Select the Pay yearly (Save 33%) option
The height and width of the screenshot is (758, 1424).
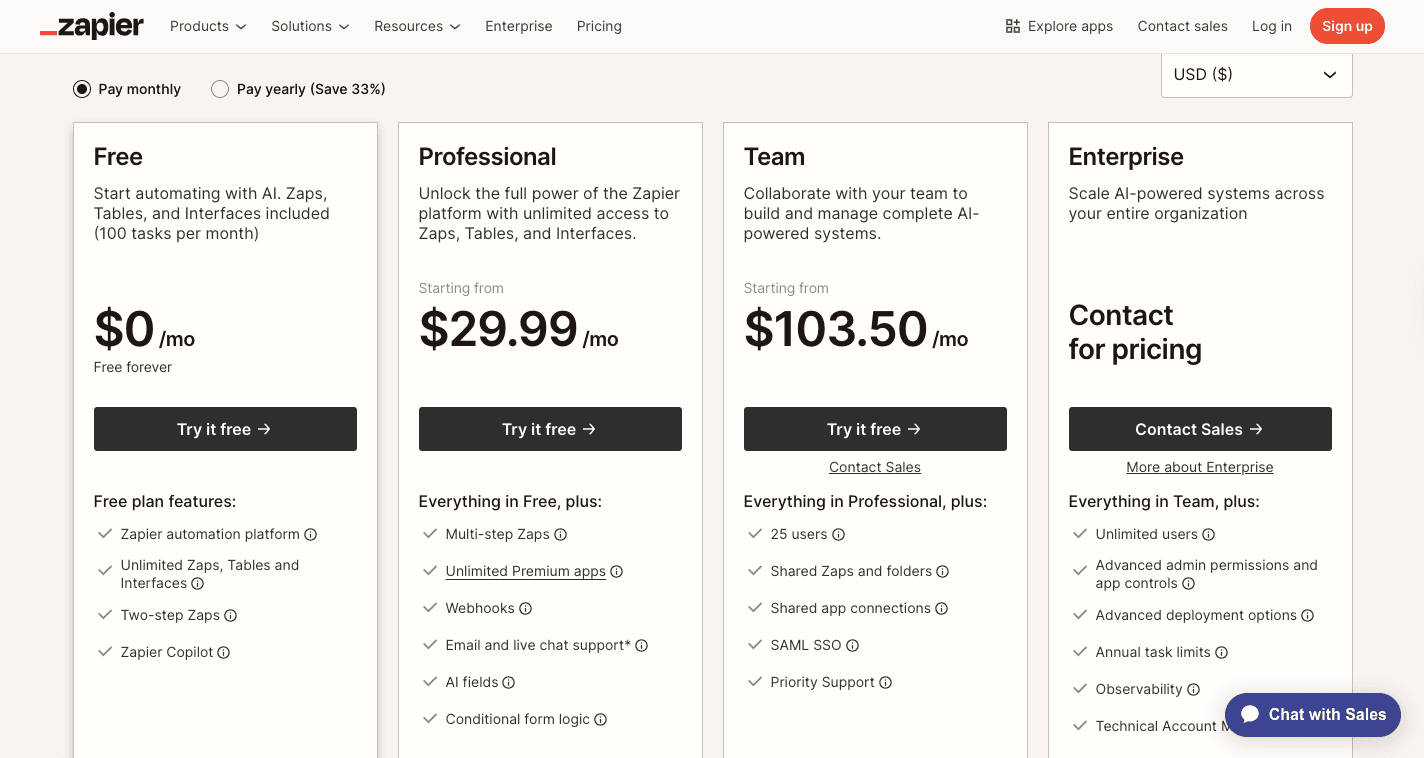220,89
